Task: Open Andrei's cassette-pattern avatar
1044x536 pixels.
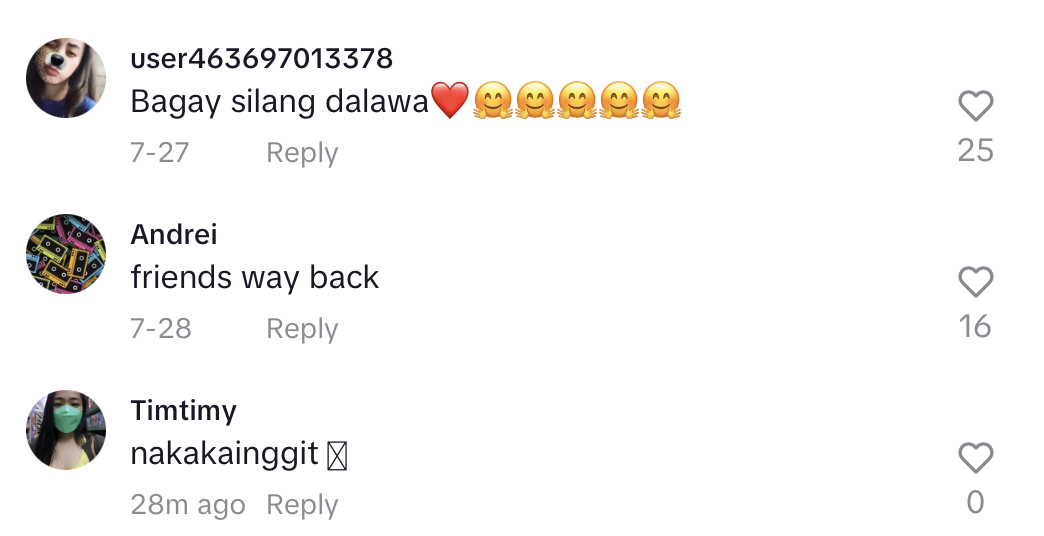Action: (66, 254)
